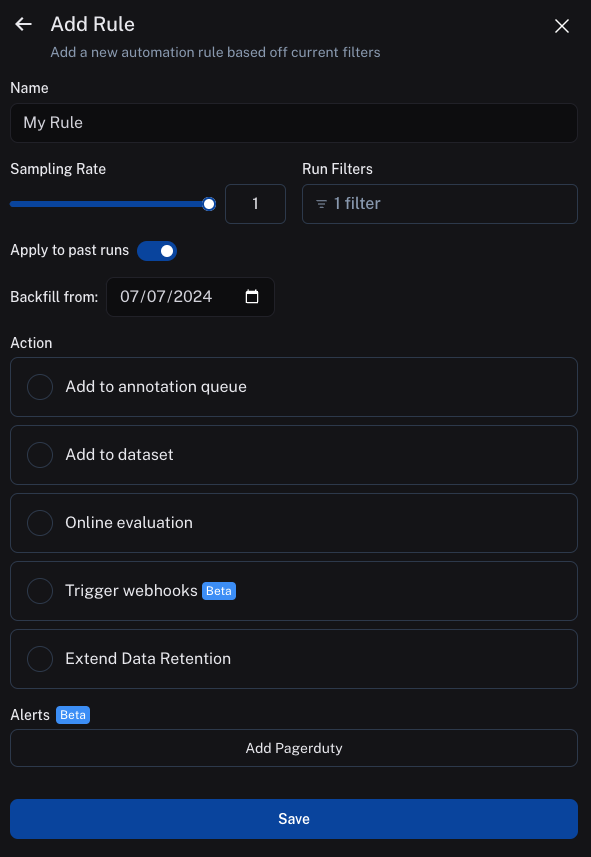Screen dimensions: 591x857
Task: Click the back arrow icon
Action: point(23,24)
